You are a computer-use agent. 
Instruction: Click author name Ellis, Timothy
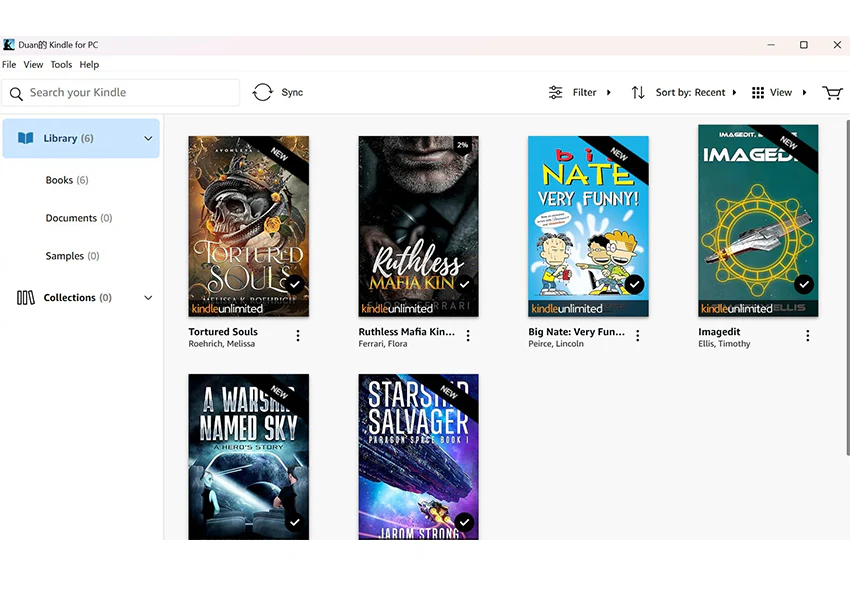724,344
